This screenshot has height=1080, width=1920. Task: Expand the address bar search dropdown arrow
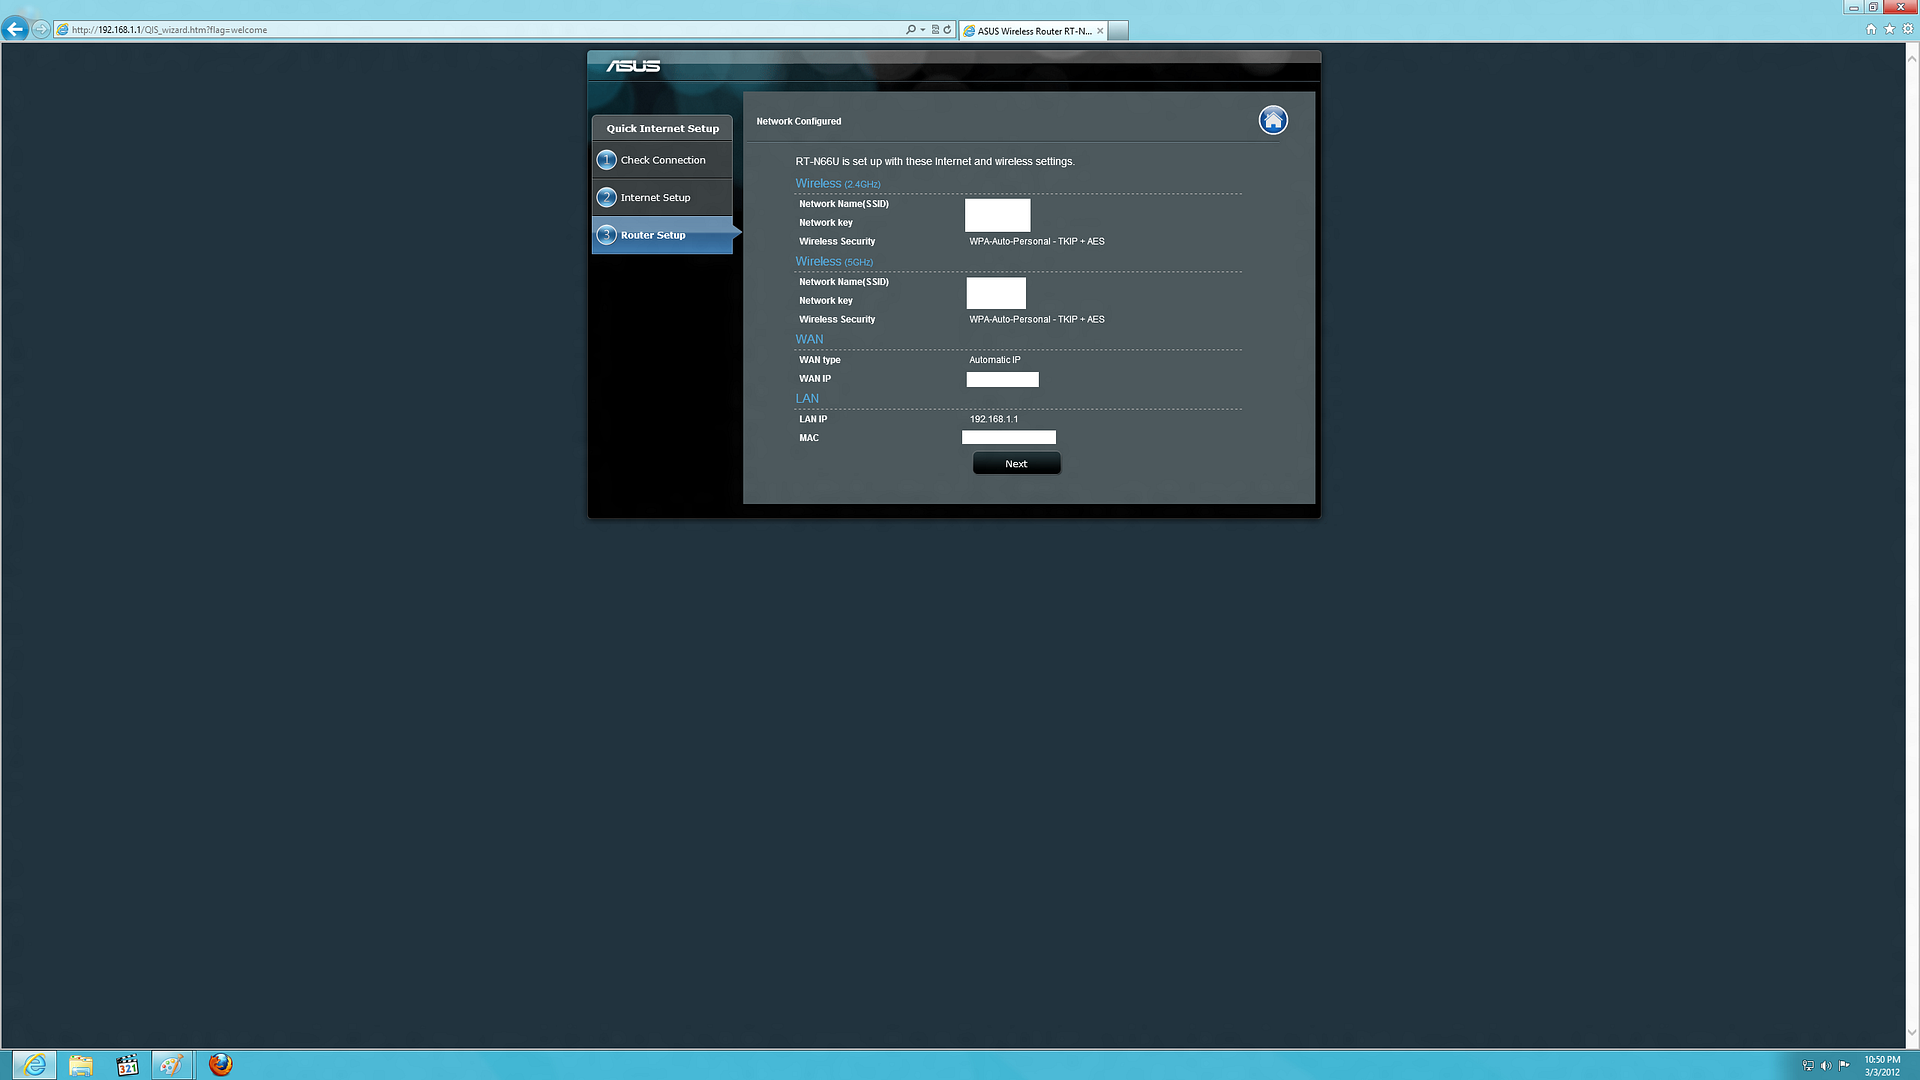[x=922, y=30]
